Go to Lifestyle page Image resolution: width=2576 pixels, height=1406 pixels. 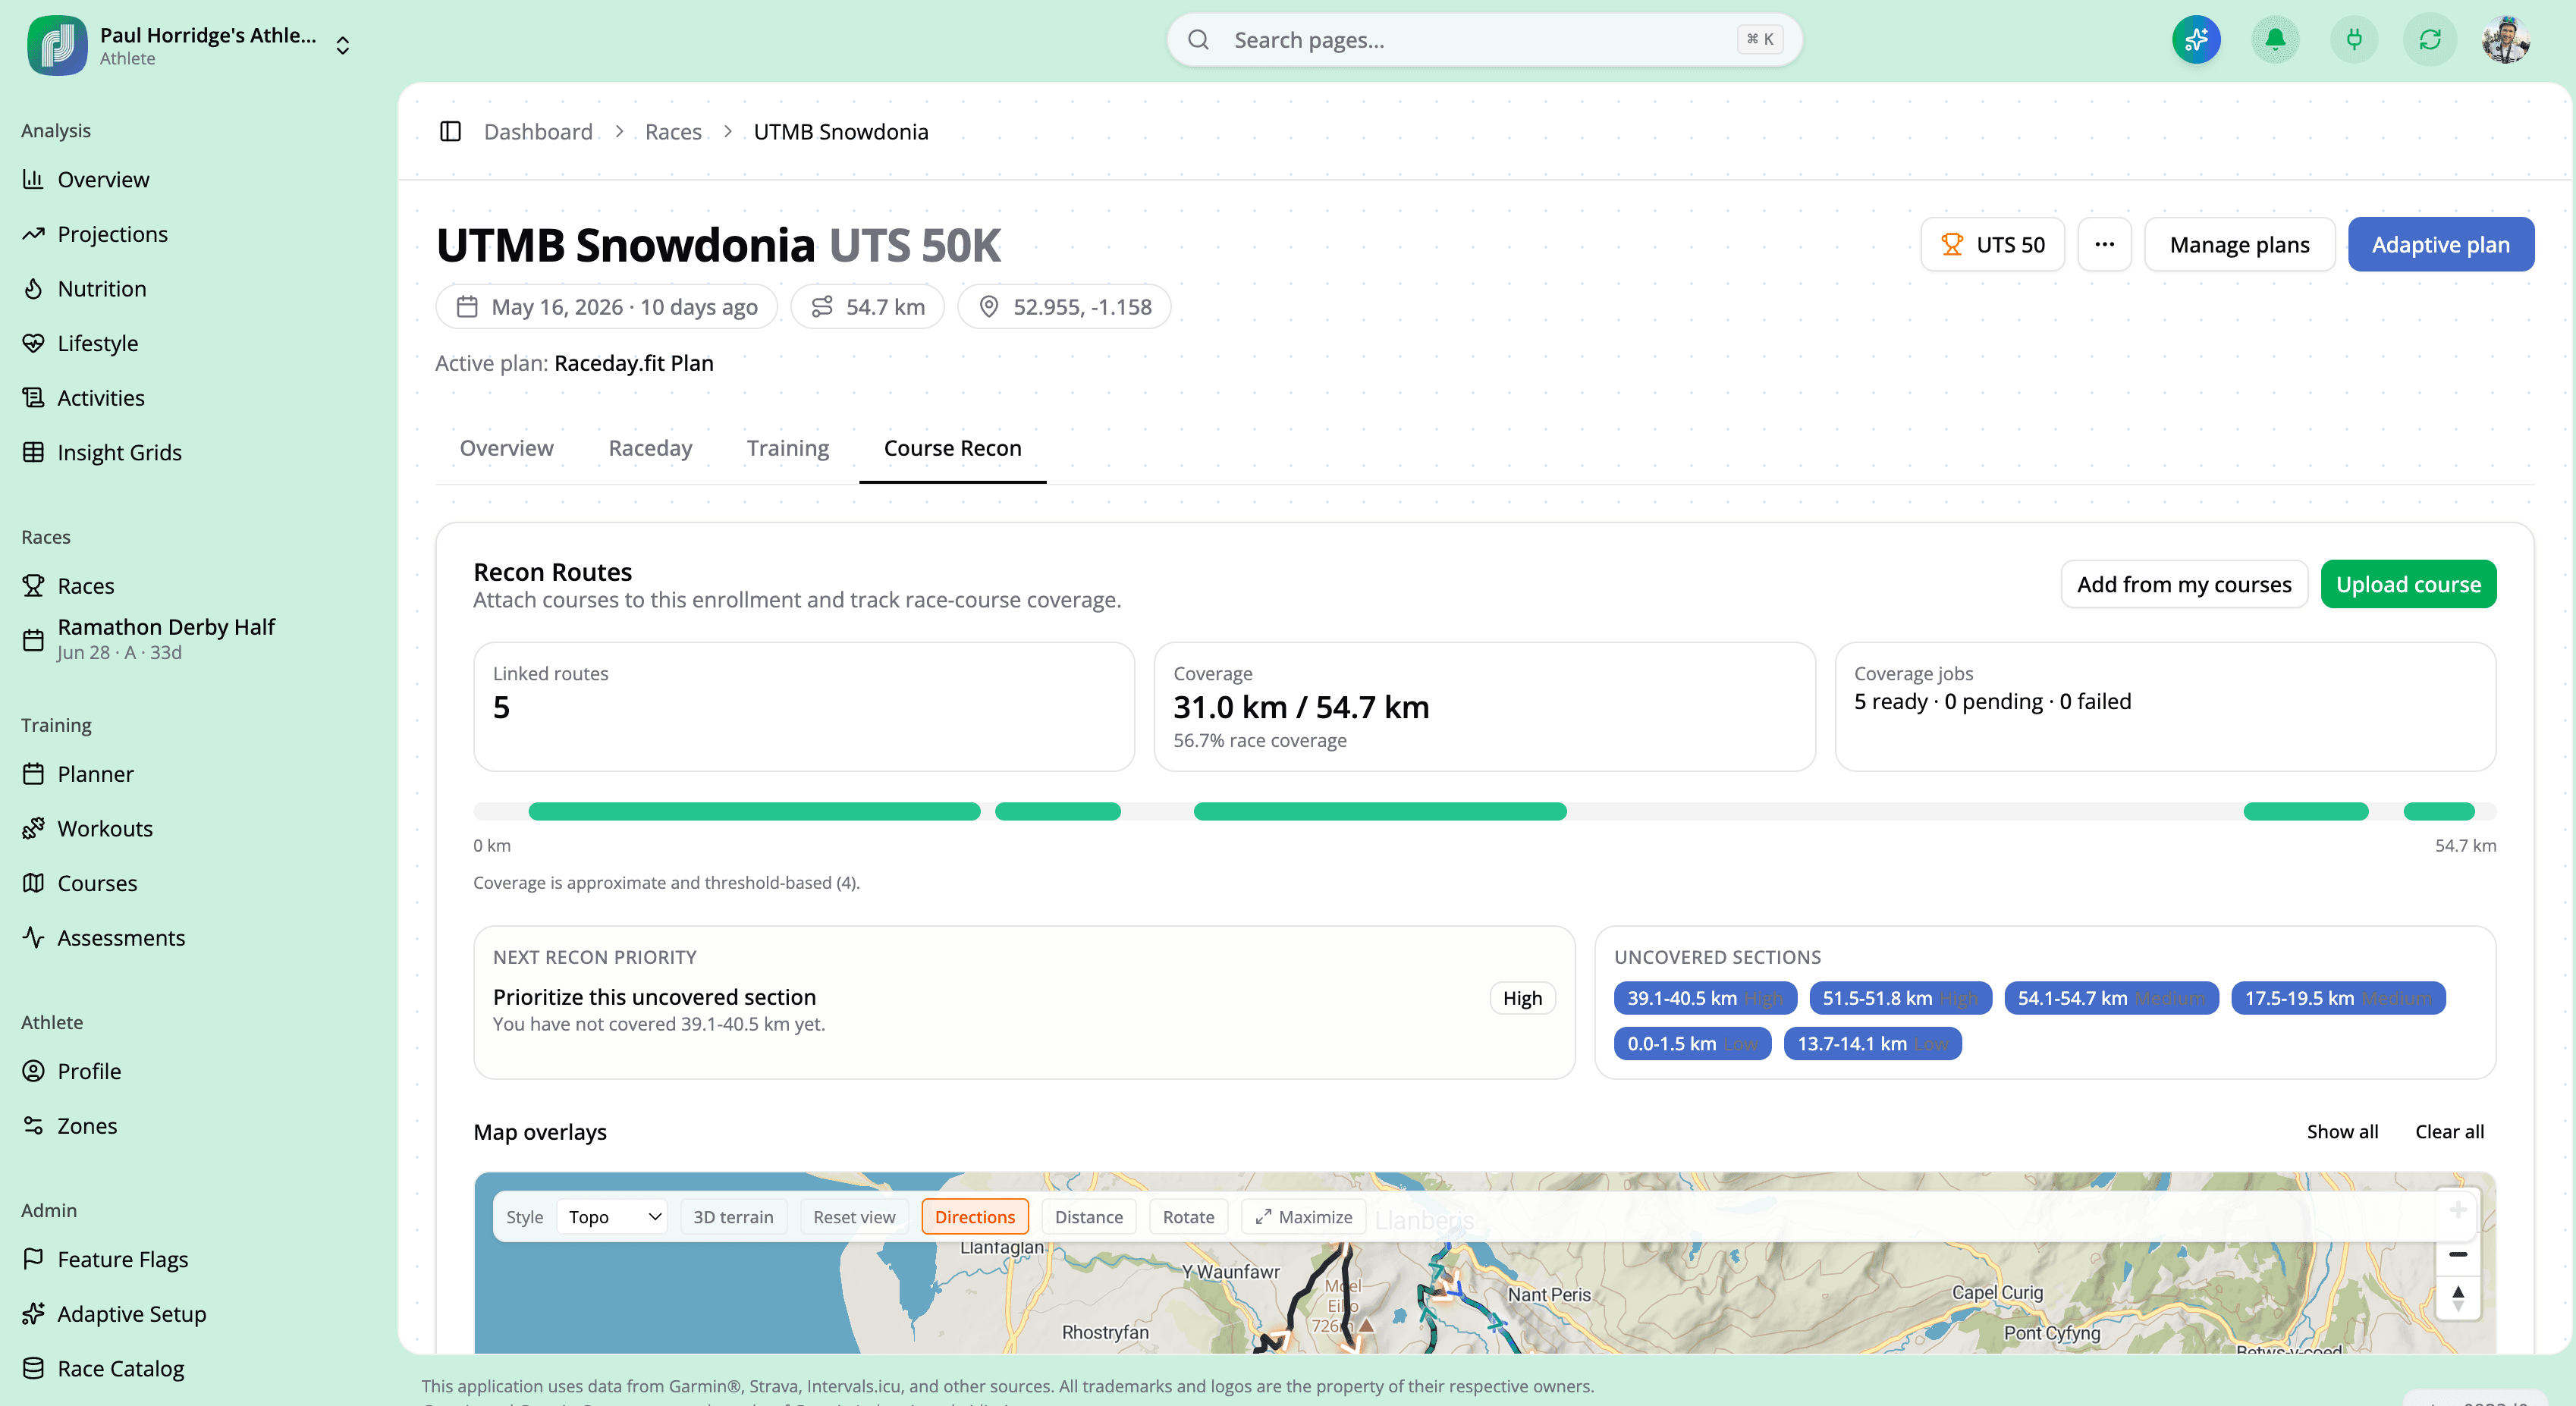[x=97, y=343]
